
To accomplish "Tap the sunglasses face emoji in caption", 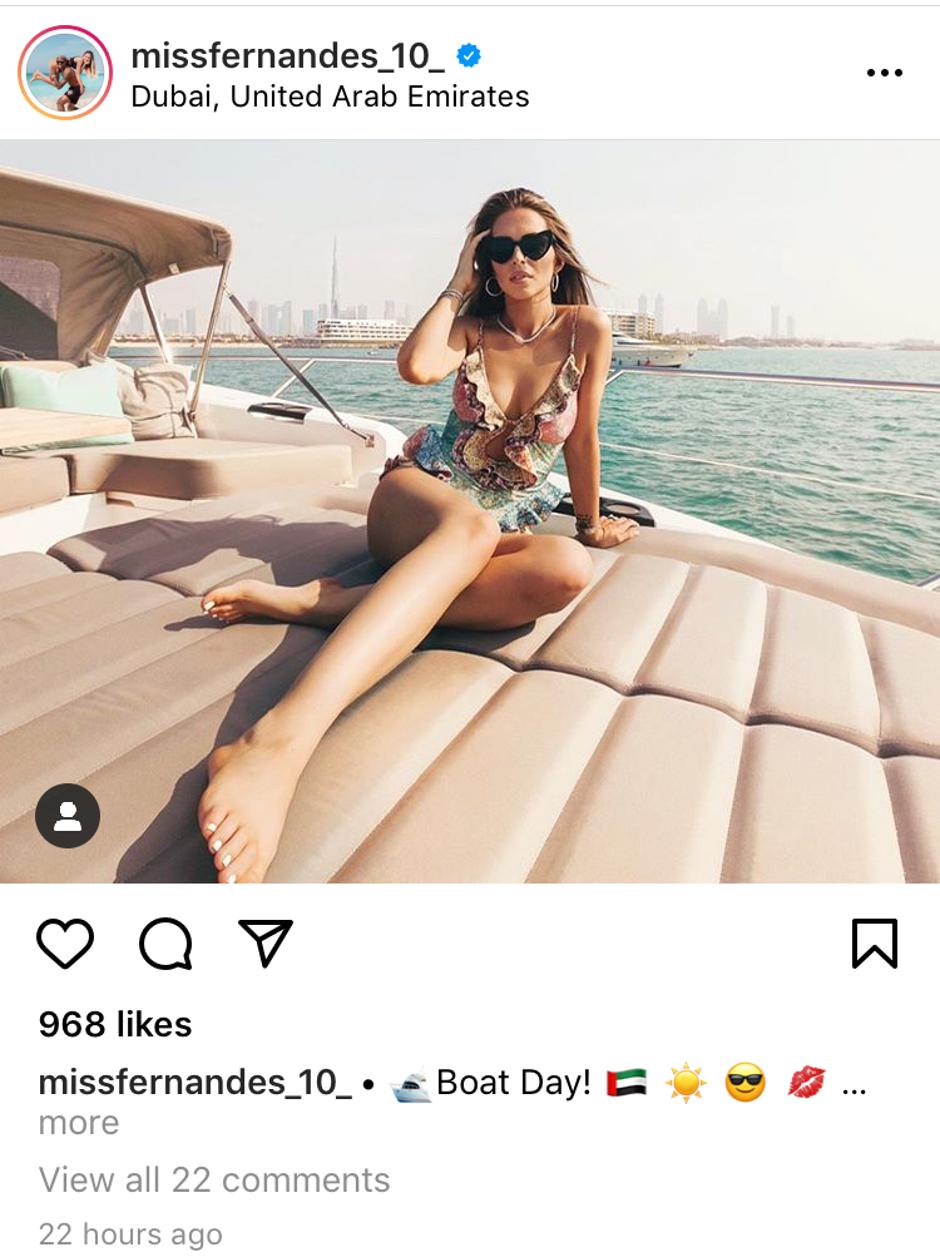I will pyautogui.click(x=745, y=1083).
